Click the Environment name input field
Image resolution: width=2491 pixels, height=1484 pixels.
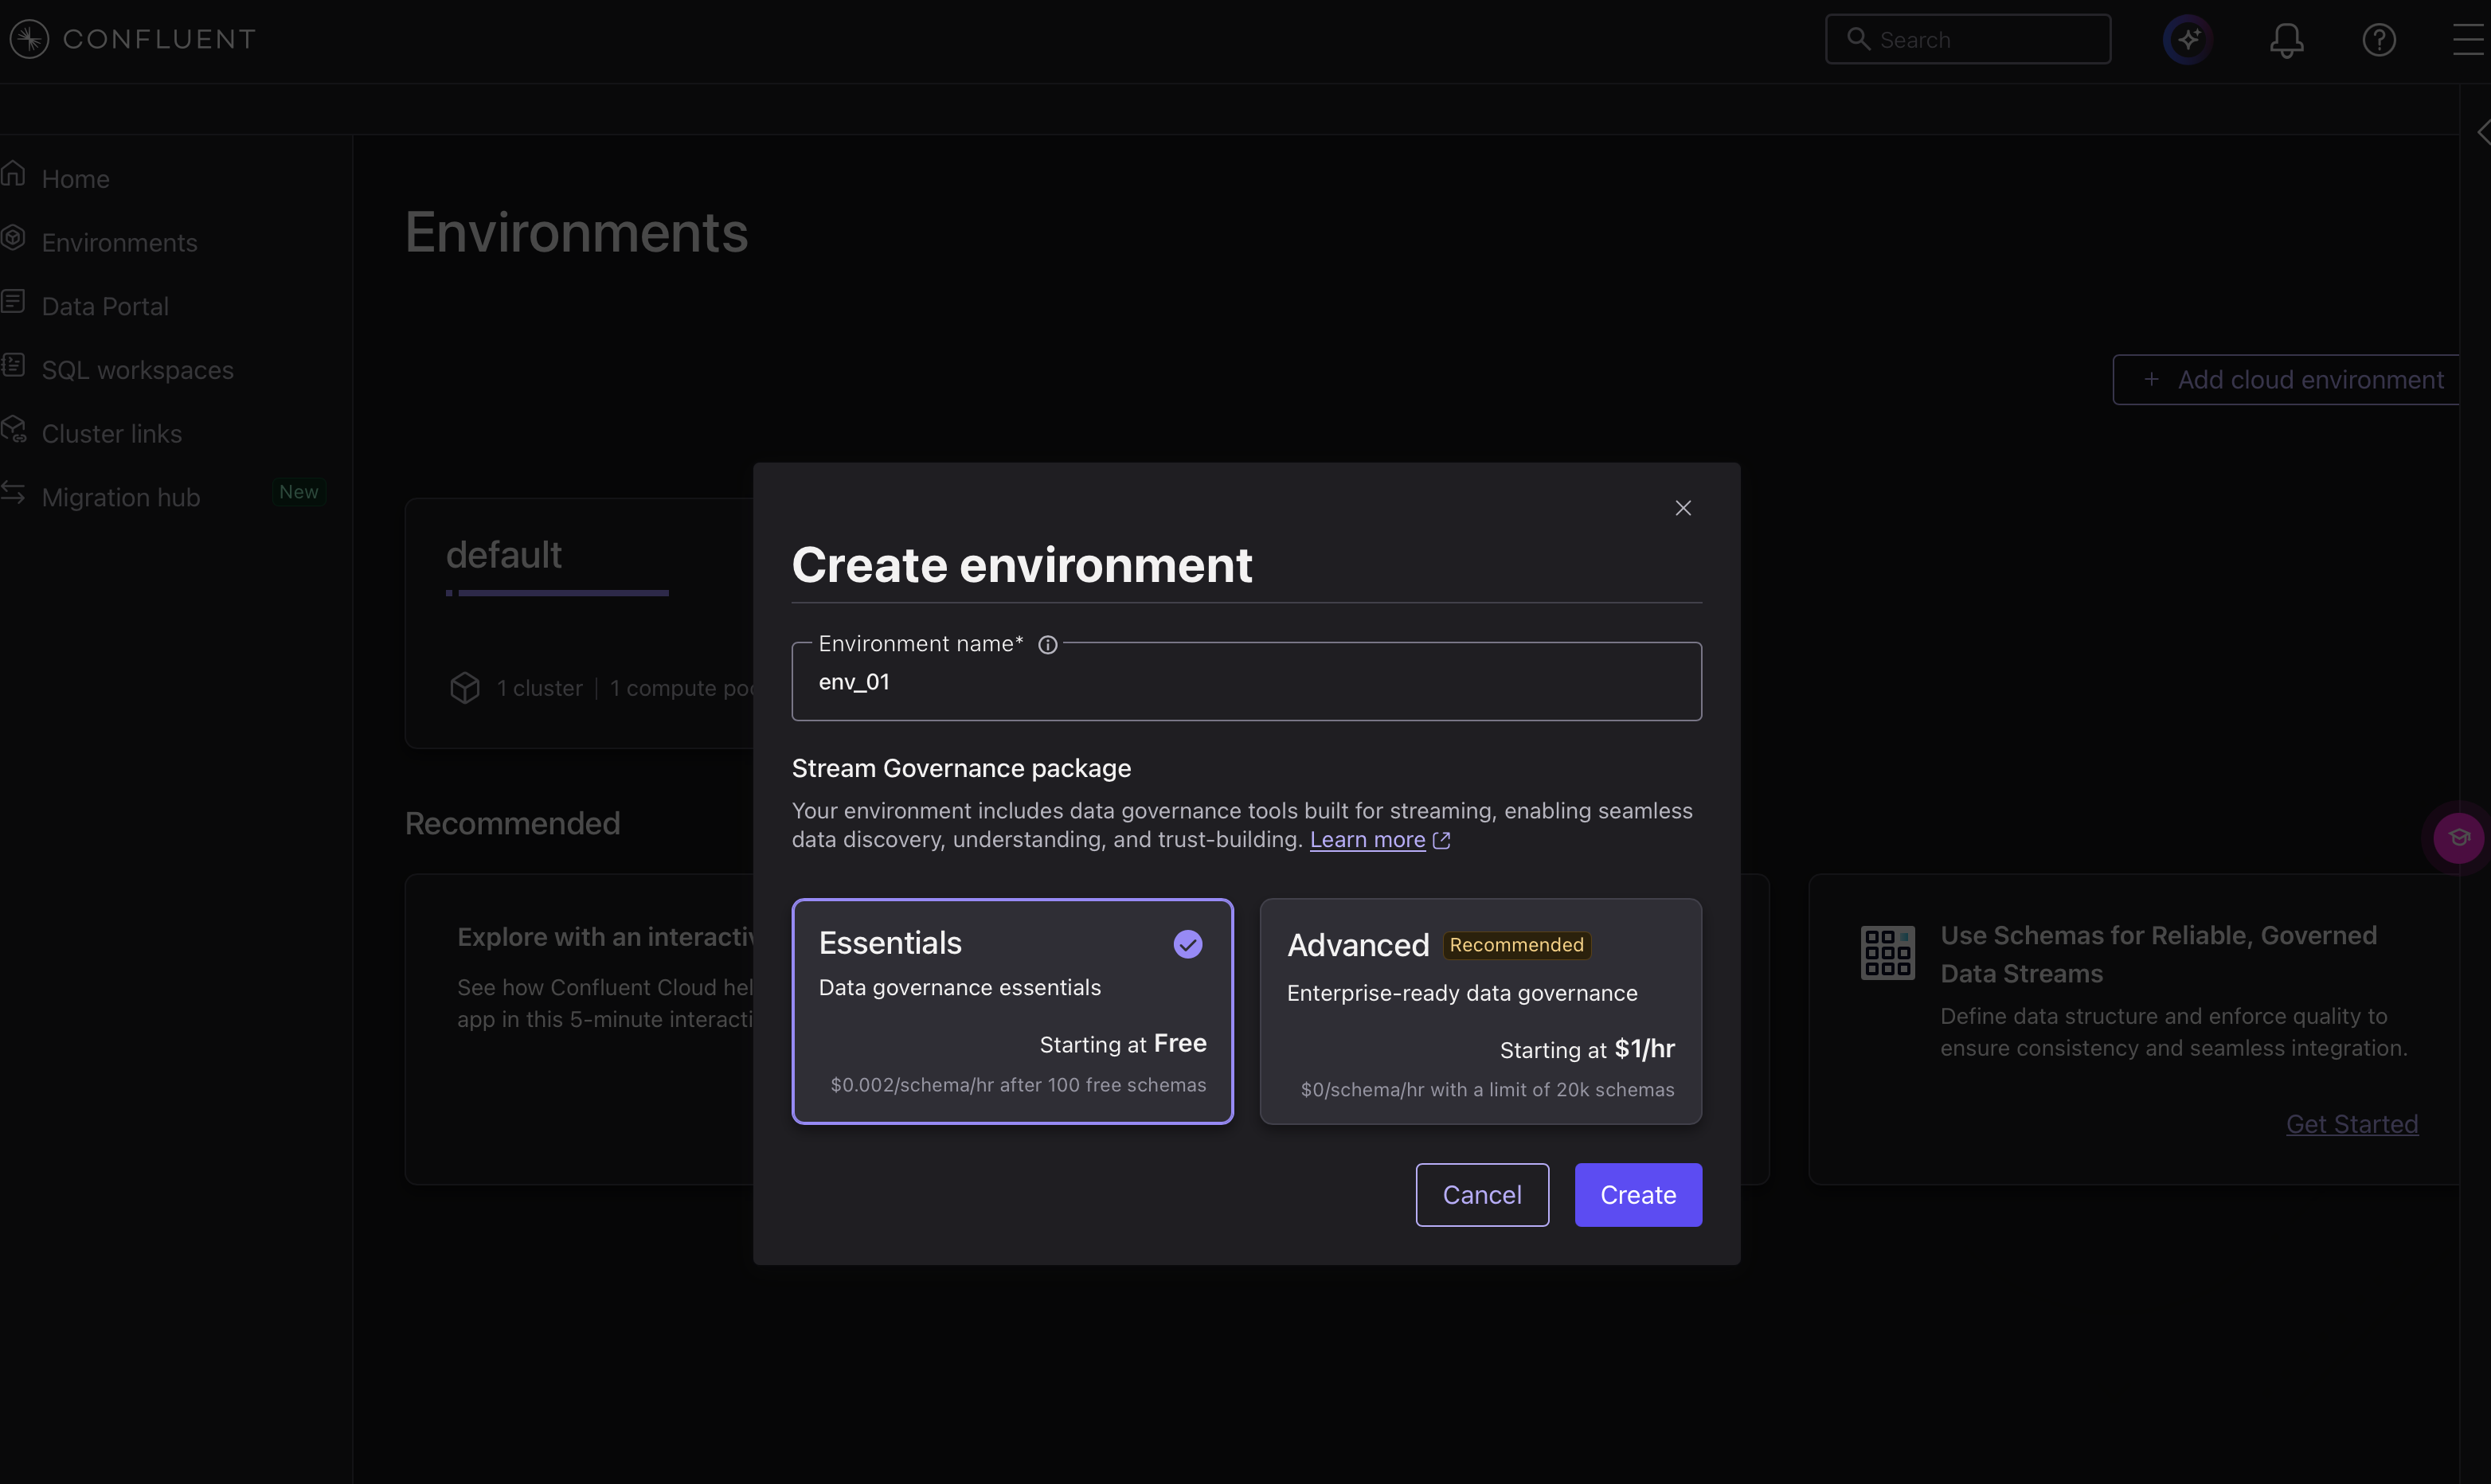[x=1246, y=682]
